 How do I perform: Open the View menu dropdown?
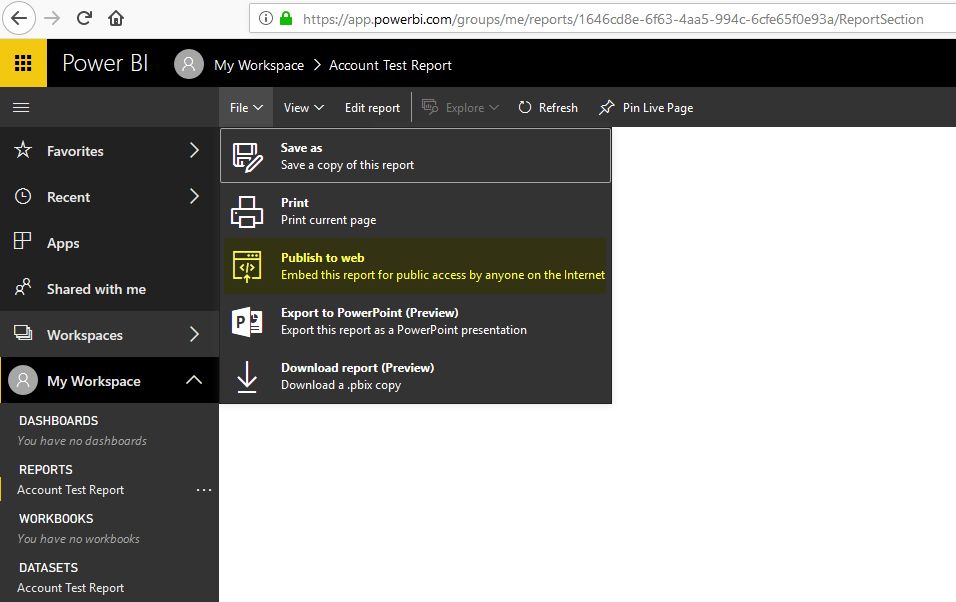304,107
